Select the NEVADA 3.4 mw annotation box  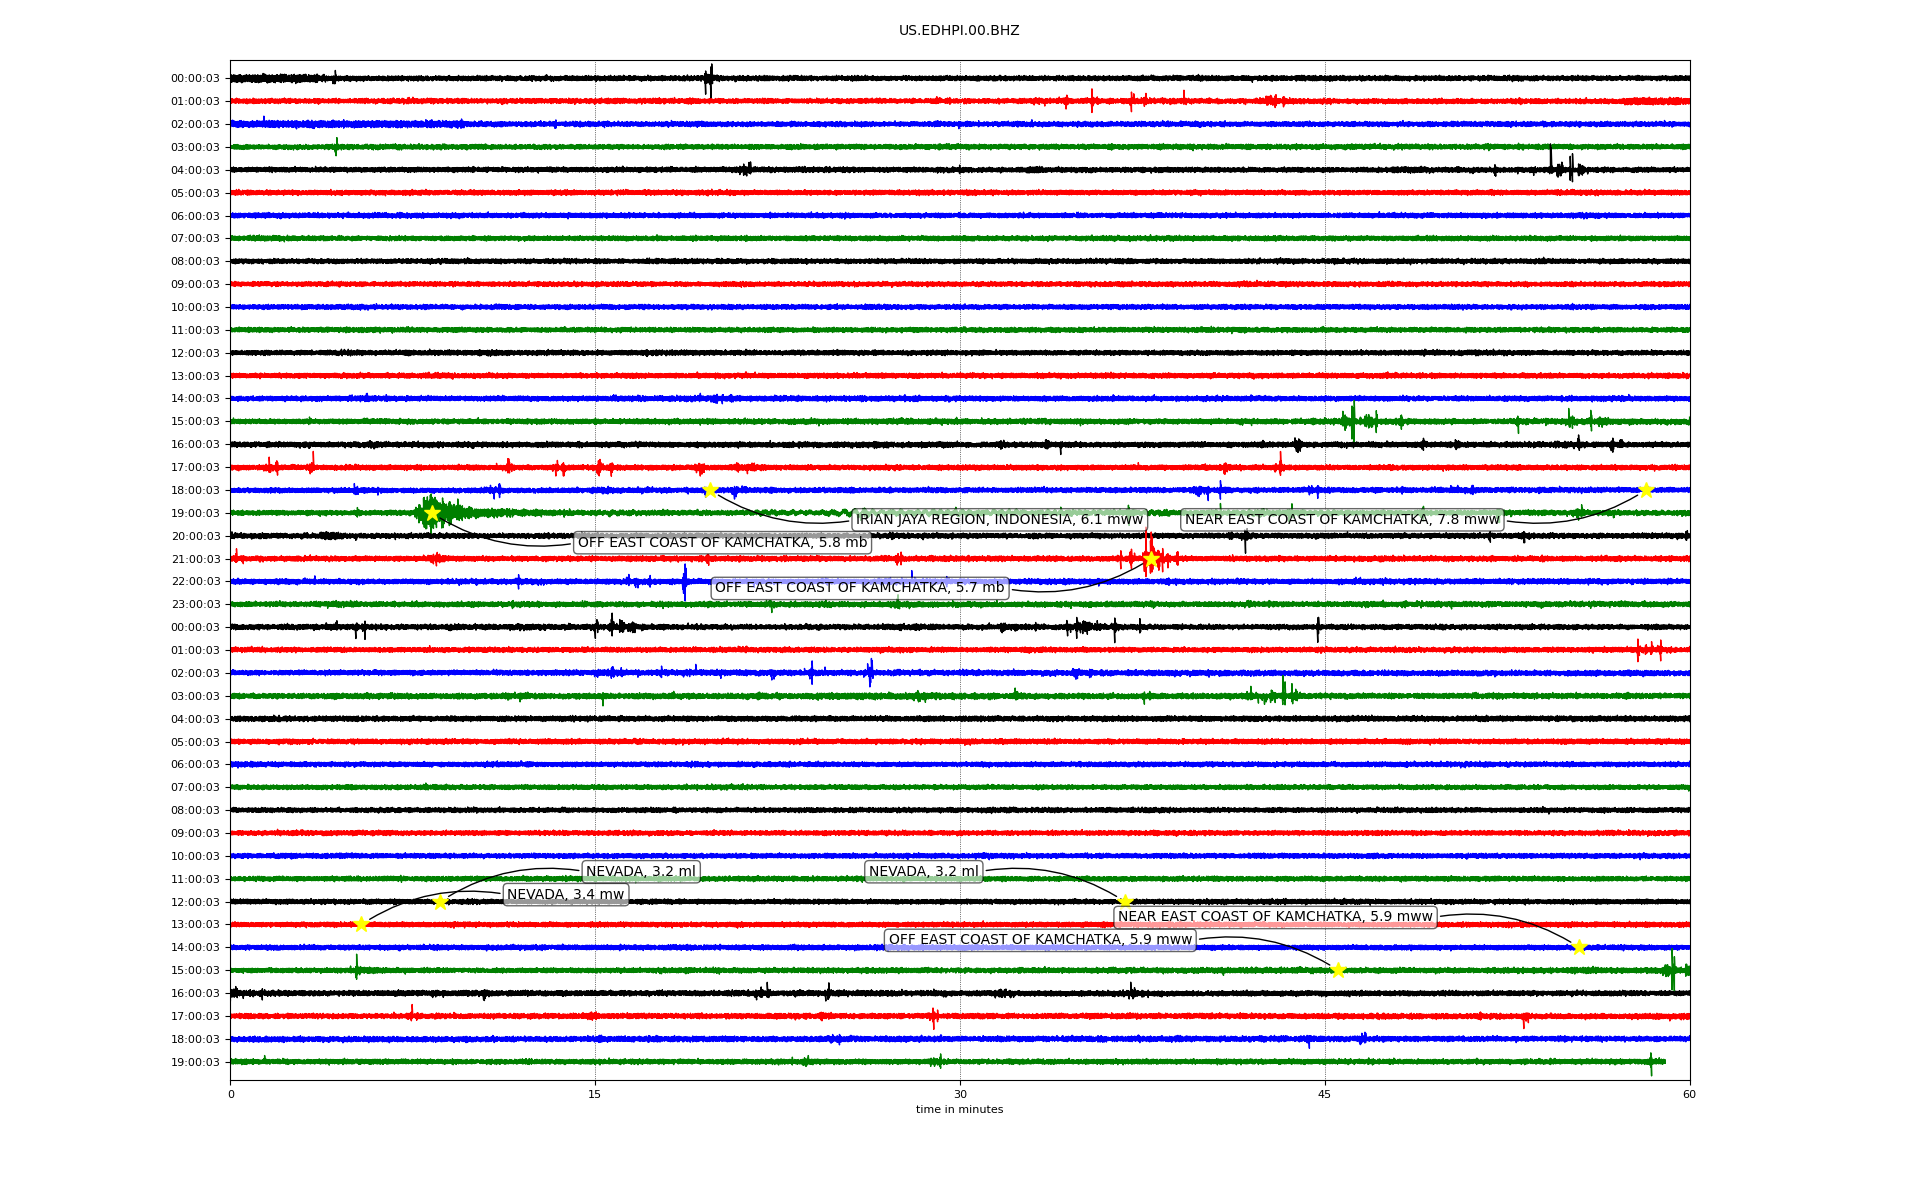coord(565,895)
